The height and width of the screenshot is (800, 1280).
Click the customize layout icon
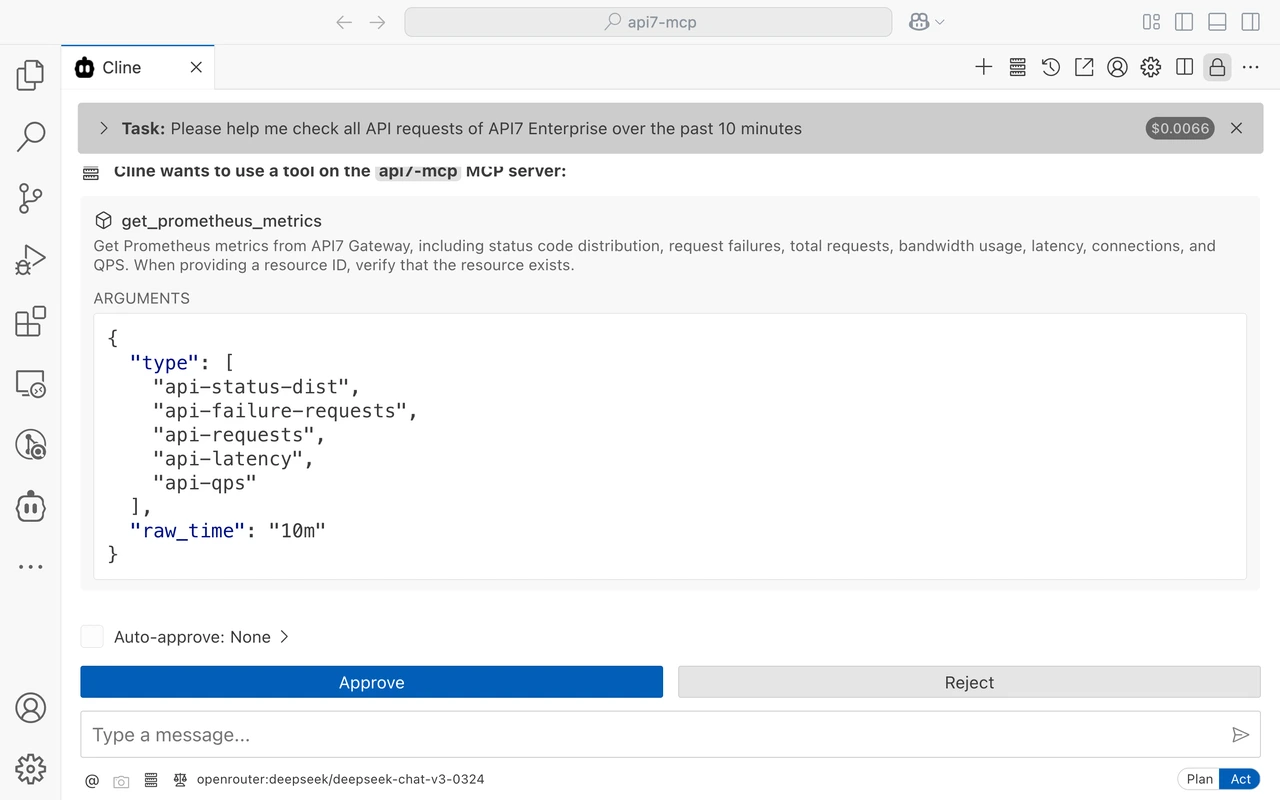[1151, 22]
